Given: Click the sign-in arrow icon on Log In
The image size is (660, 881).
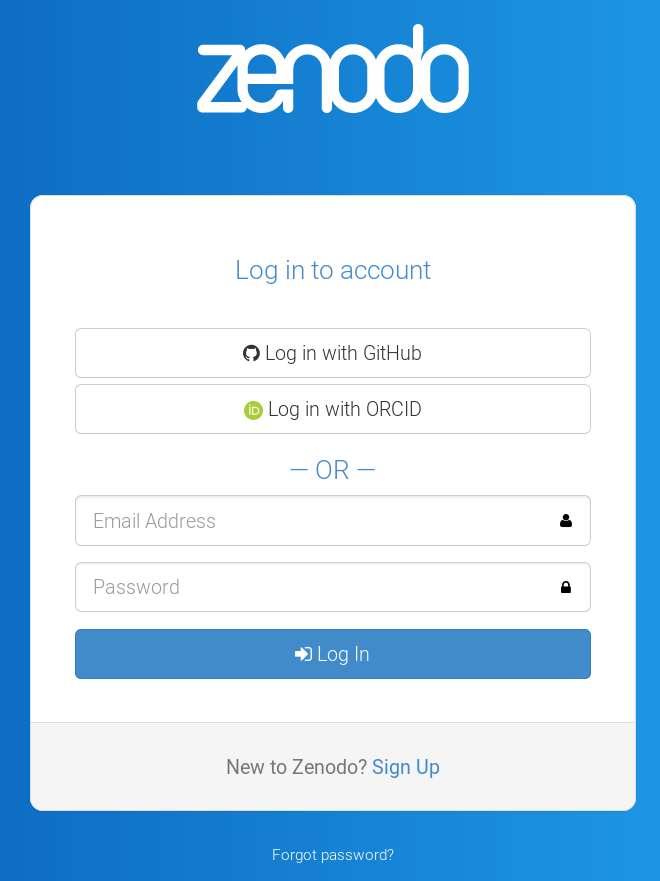Looking at the screenshot, I should point(303,654).
